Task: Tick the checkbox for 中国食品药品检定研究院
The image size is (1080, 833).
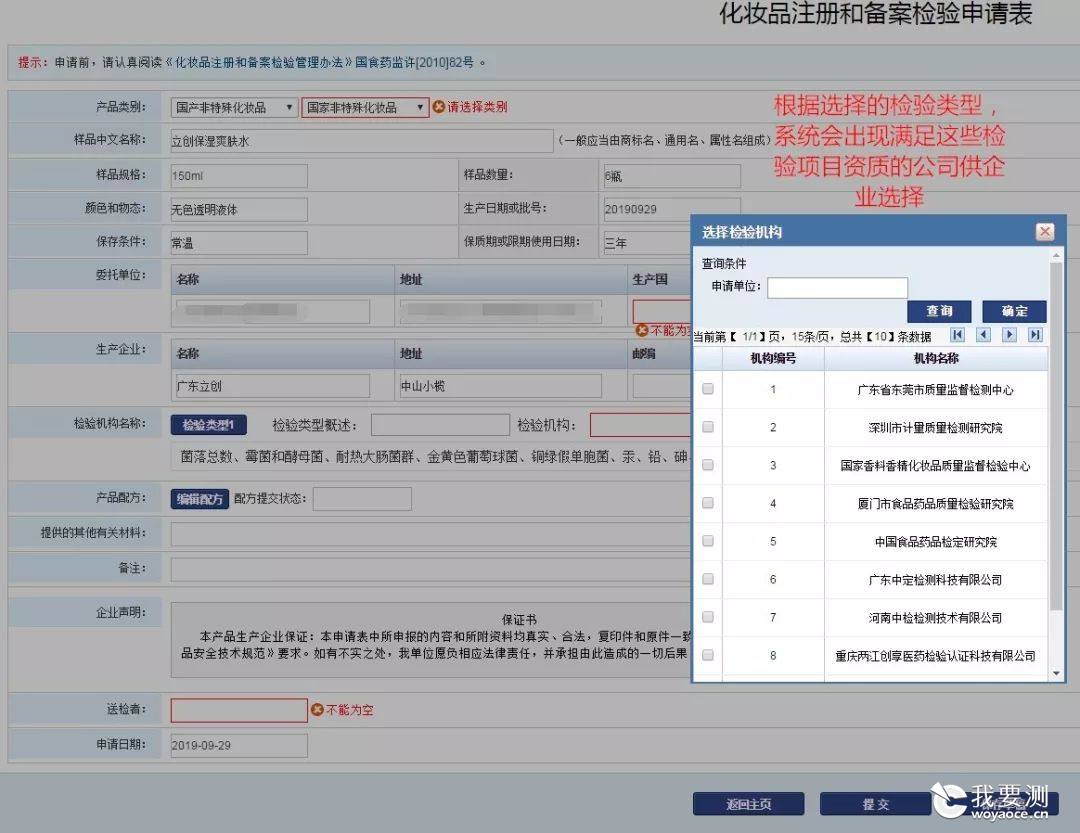Action: point(707,541)
